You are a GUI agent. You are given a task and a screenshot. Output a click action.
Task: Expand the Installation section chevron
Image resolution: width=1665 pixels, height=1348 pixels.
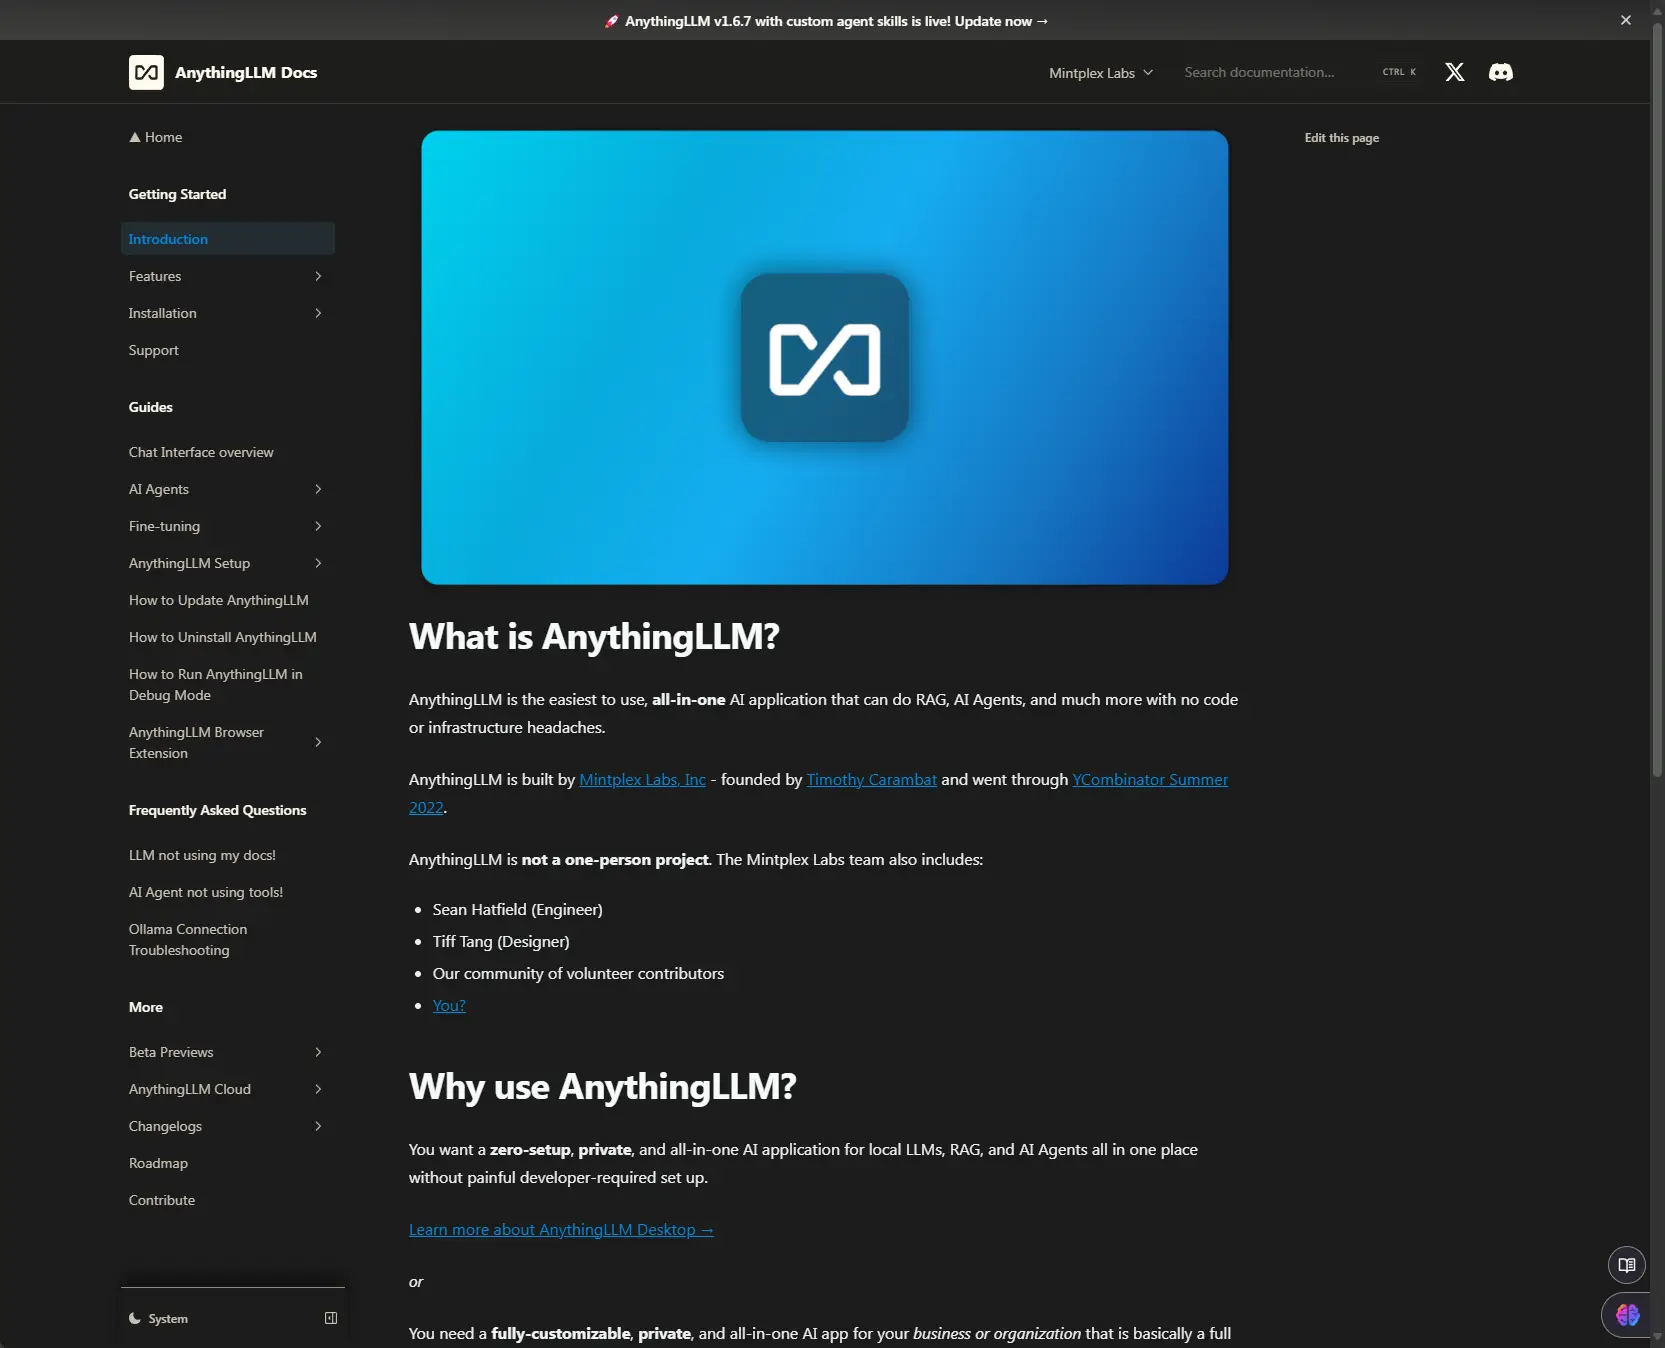[318, 313]
